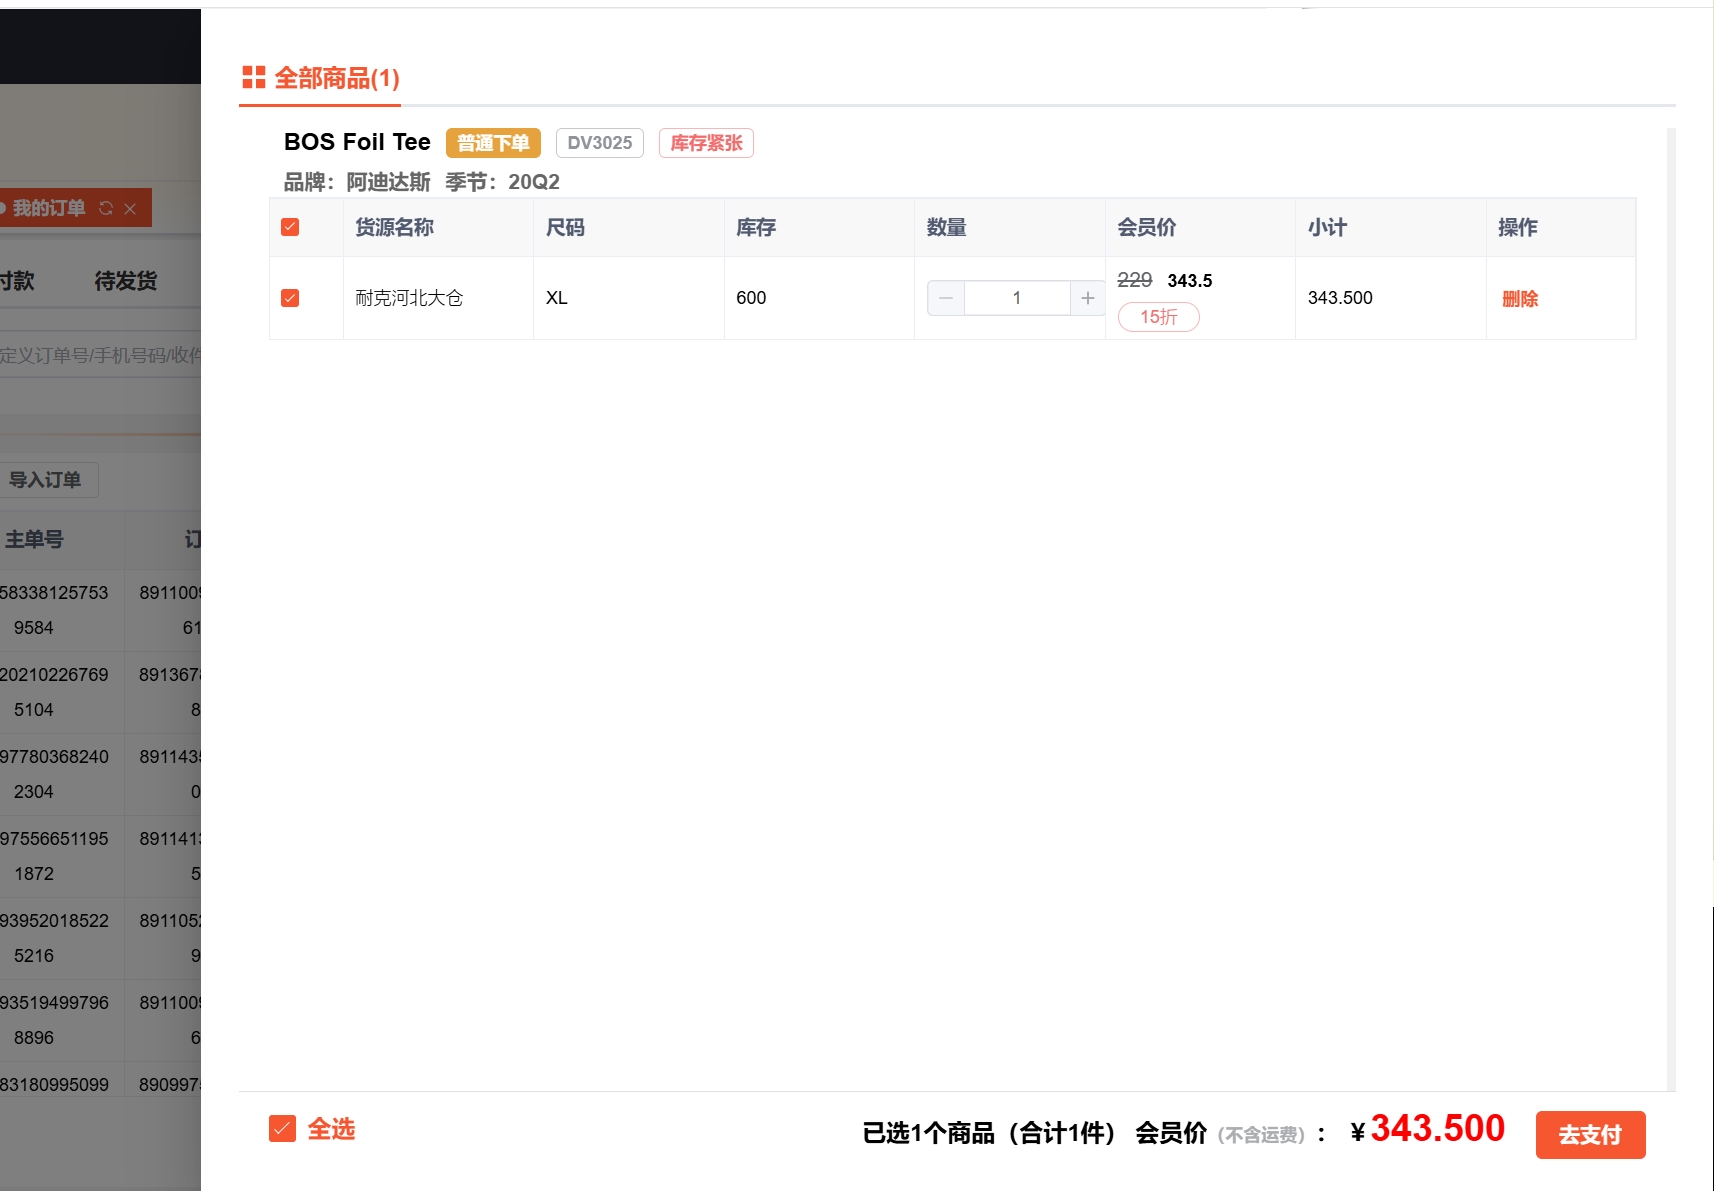Click 删除 to remove the item

(x=1519, y=299)
